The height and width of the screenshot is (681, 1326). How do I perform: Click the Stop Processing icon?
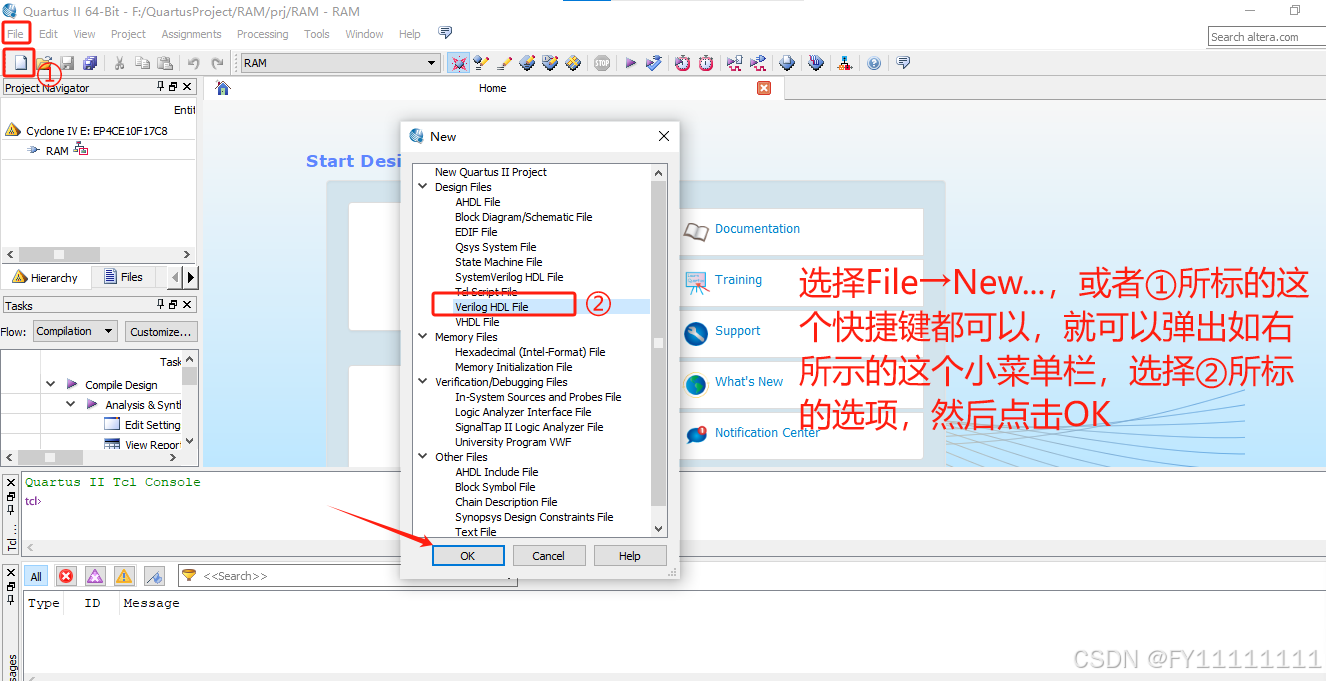tap(602, 62)
